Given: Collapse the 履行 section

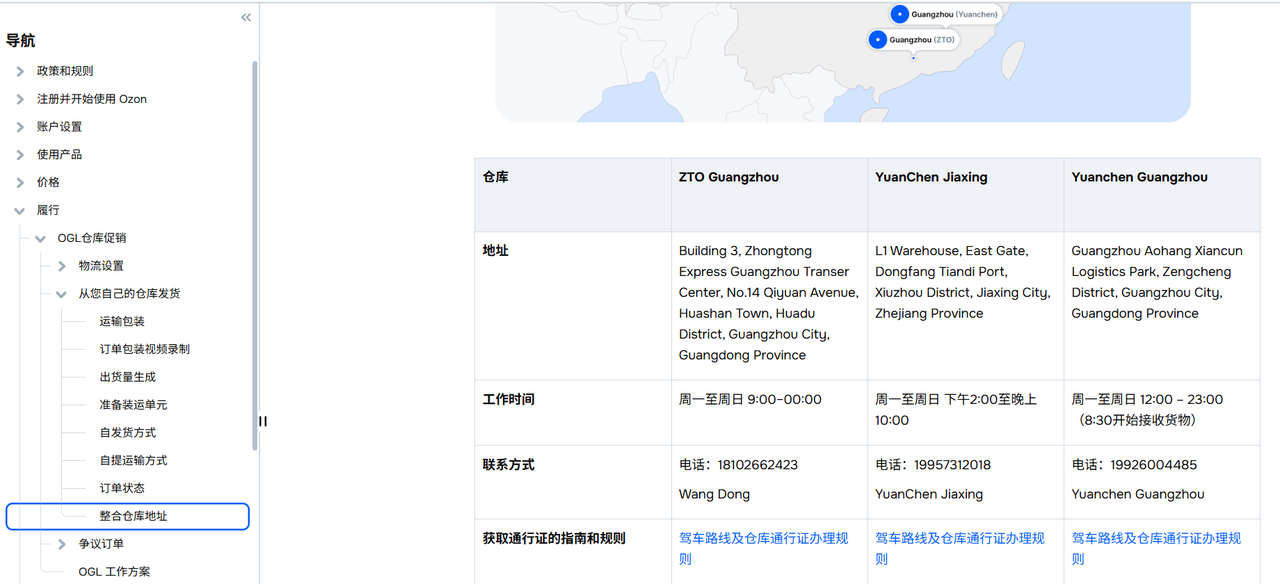Looking at the screenshot, I should click(x=20, y=211).
